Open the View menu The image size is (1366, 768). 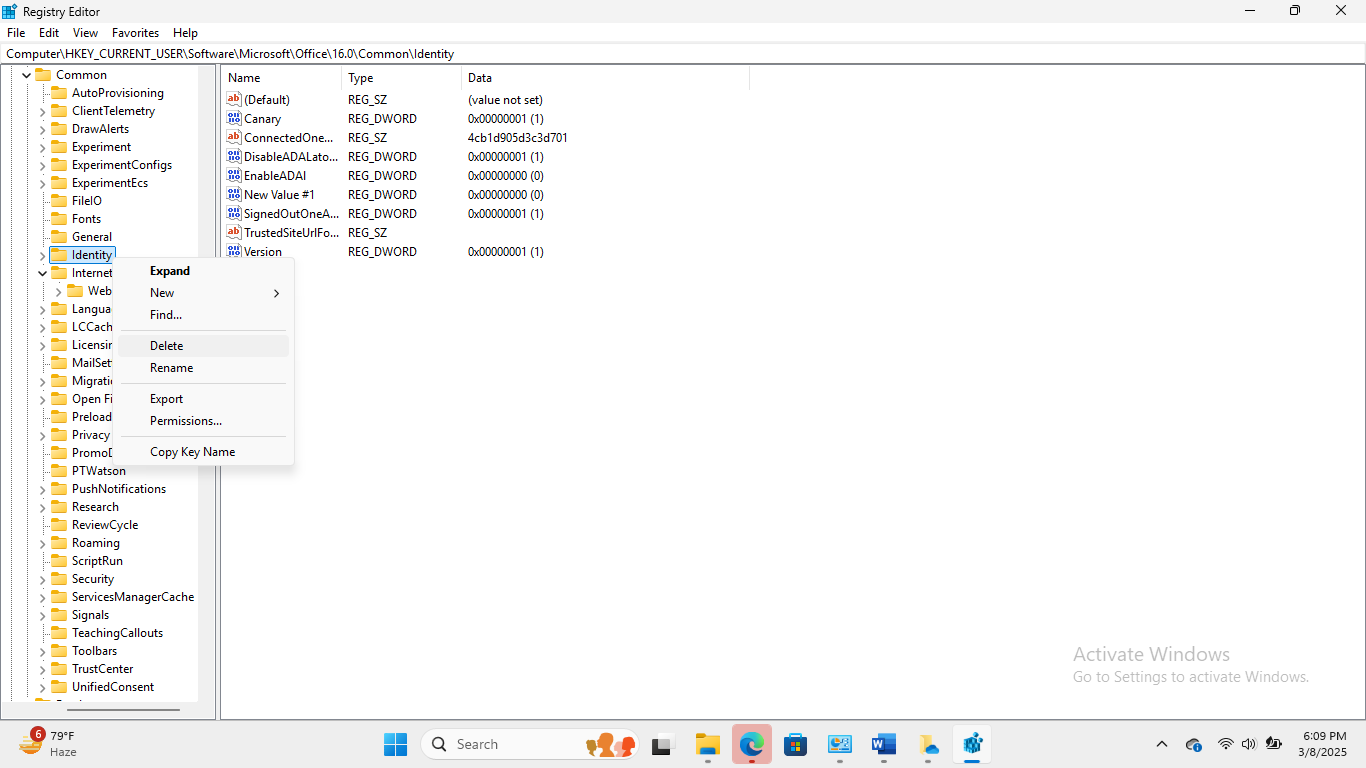85,33
